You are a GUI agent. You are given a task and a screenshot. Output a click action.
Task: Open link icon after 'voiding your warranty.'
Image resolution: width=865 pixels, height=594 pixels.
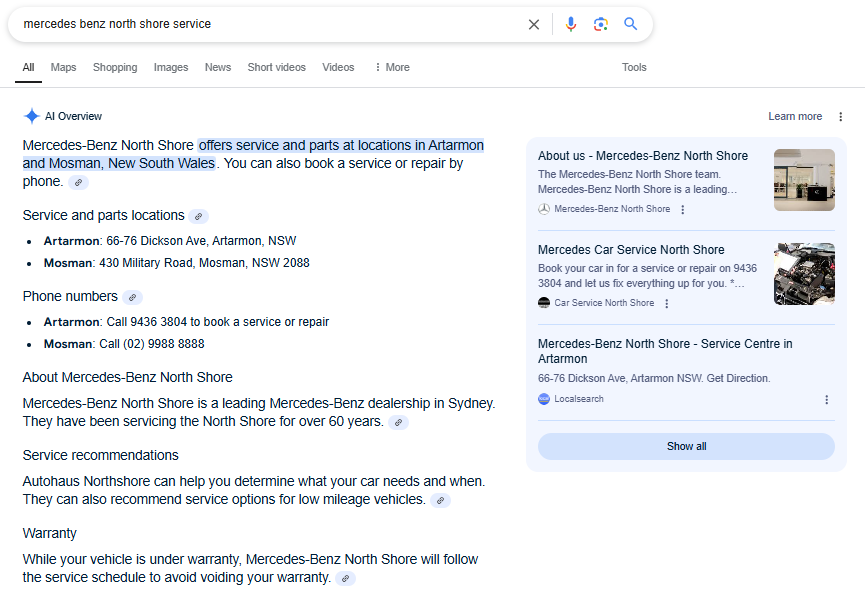point(345,578)
